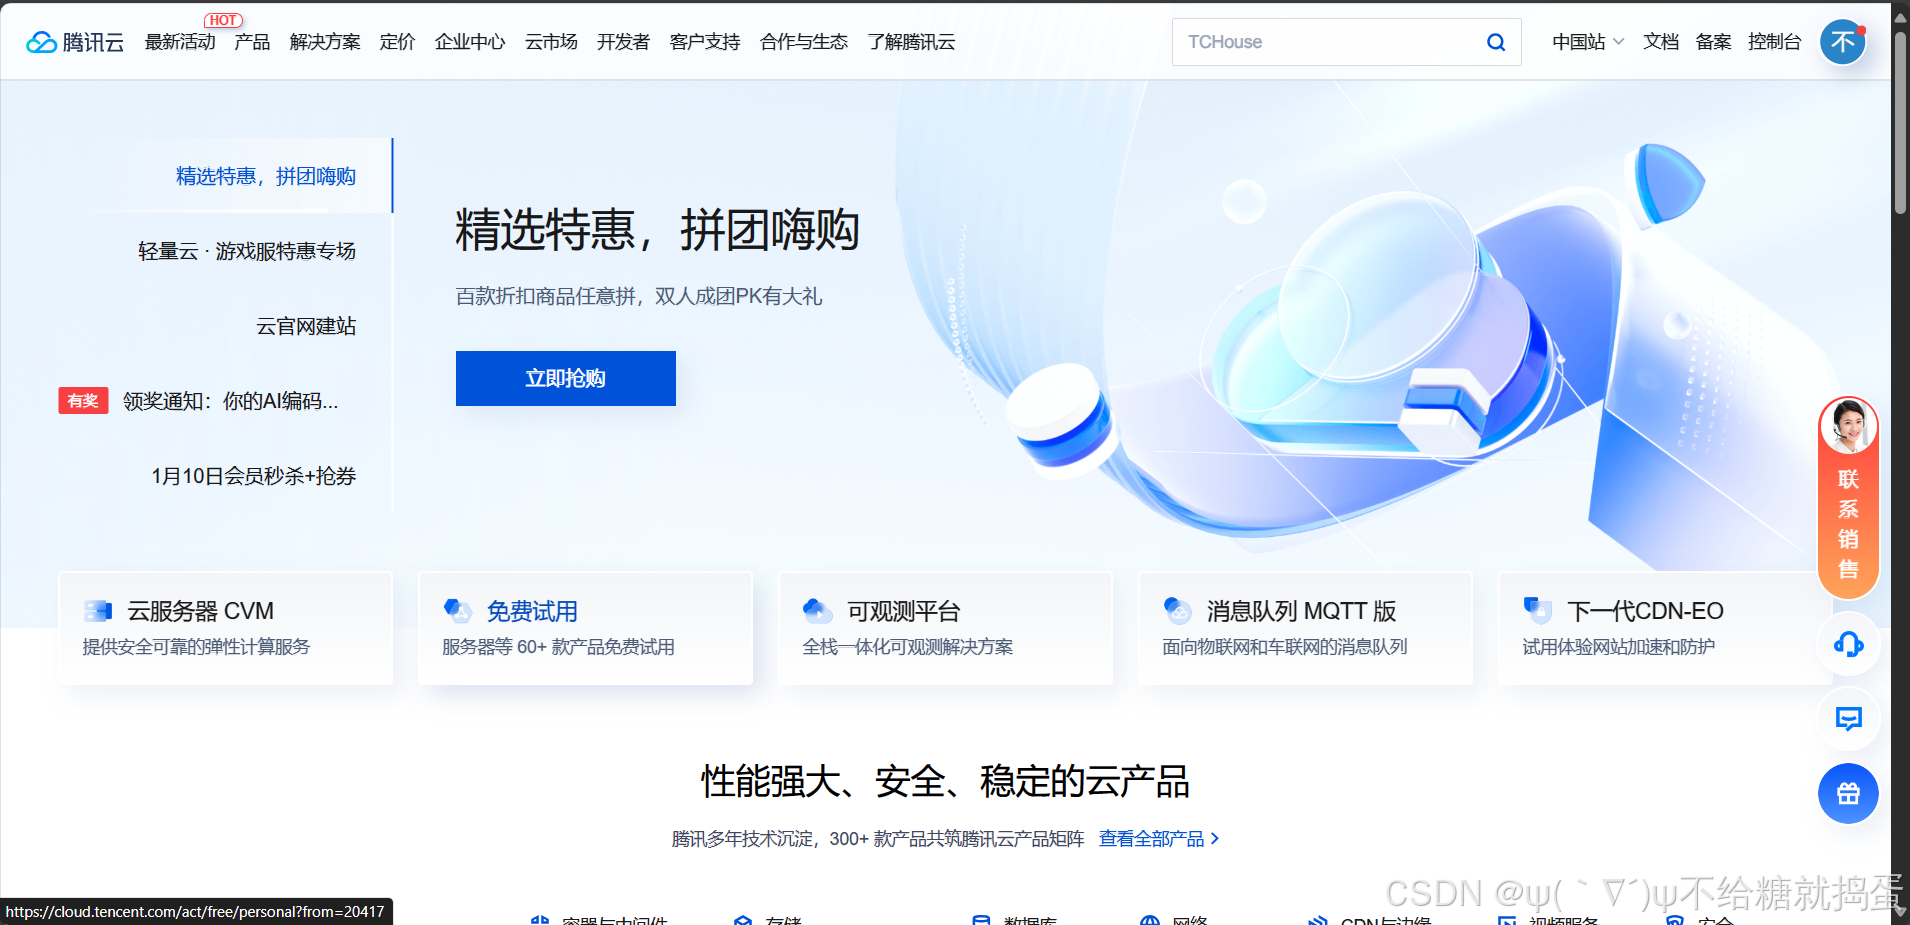Click the search magnifier icon
Image resolution: width=1910 pixels, height=925 pixels.
pos(1496,42)
